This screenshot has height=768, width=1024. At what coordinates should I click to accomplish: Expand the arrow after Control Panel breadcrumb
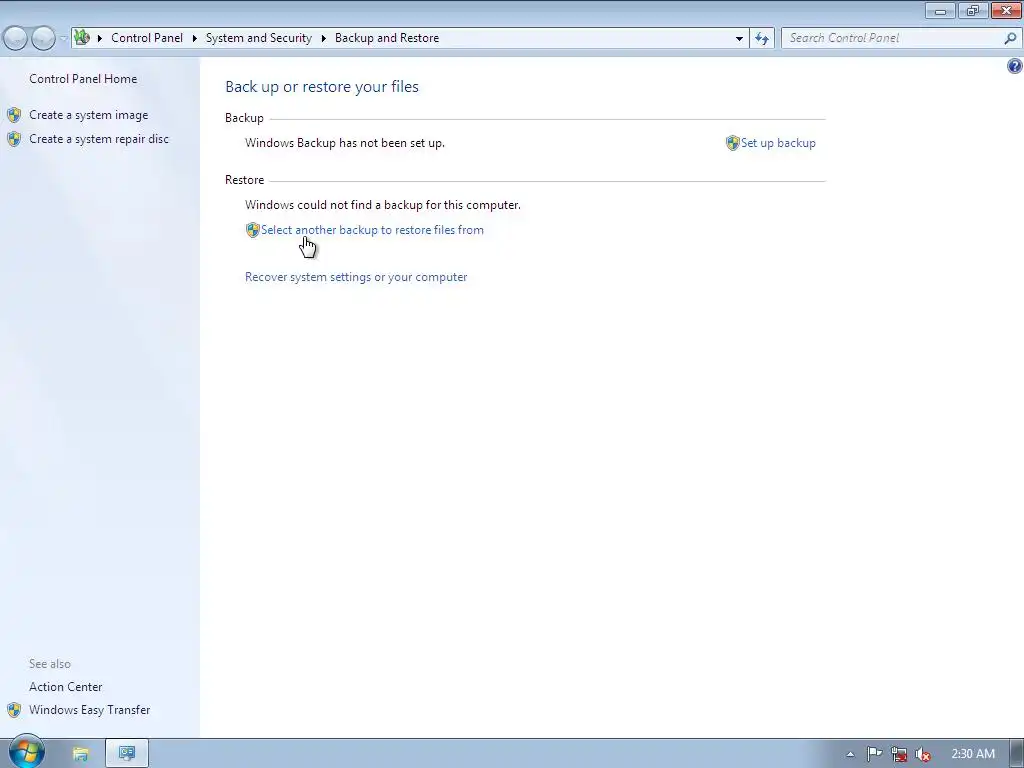[x=195, y=39]
